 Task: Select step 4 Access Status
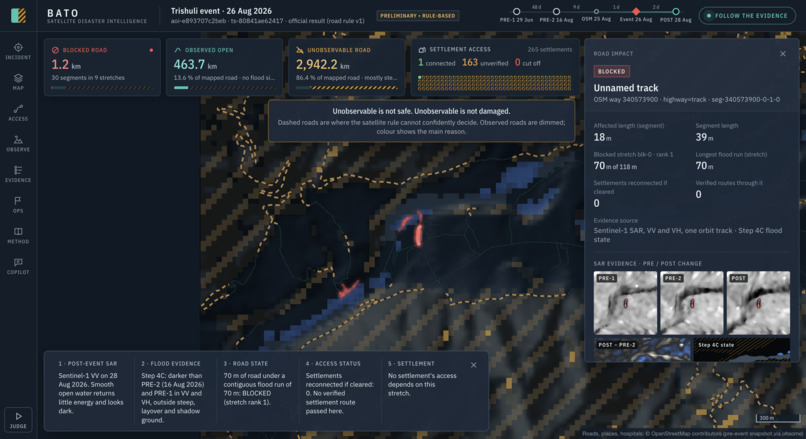(340, 391)
